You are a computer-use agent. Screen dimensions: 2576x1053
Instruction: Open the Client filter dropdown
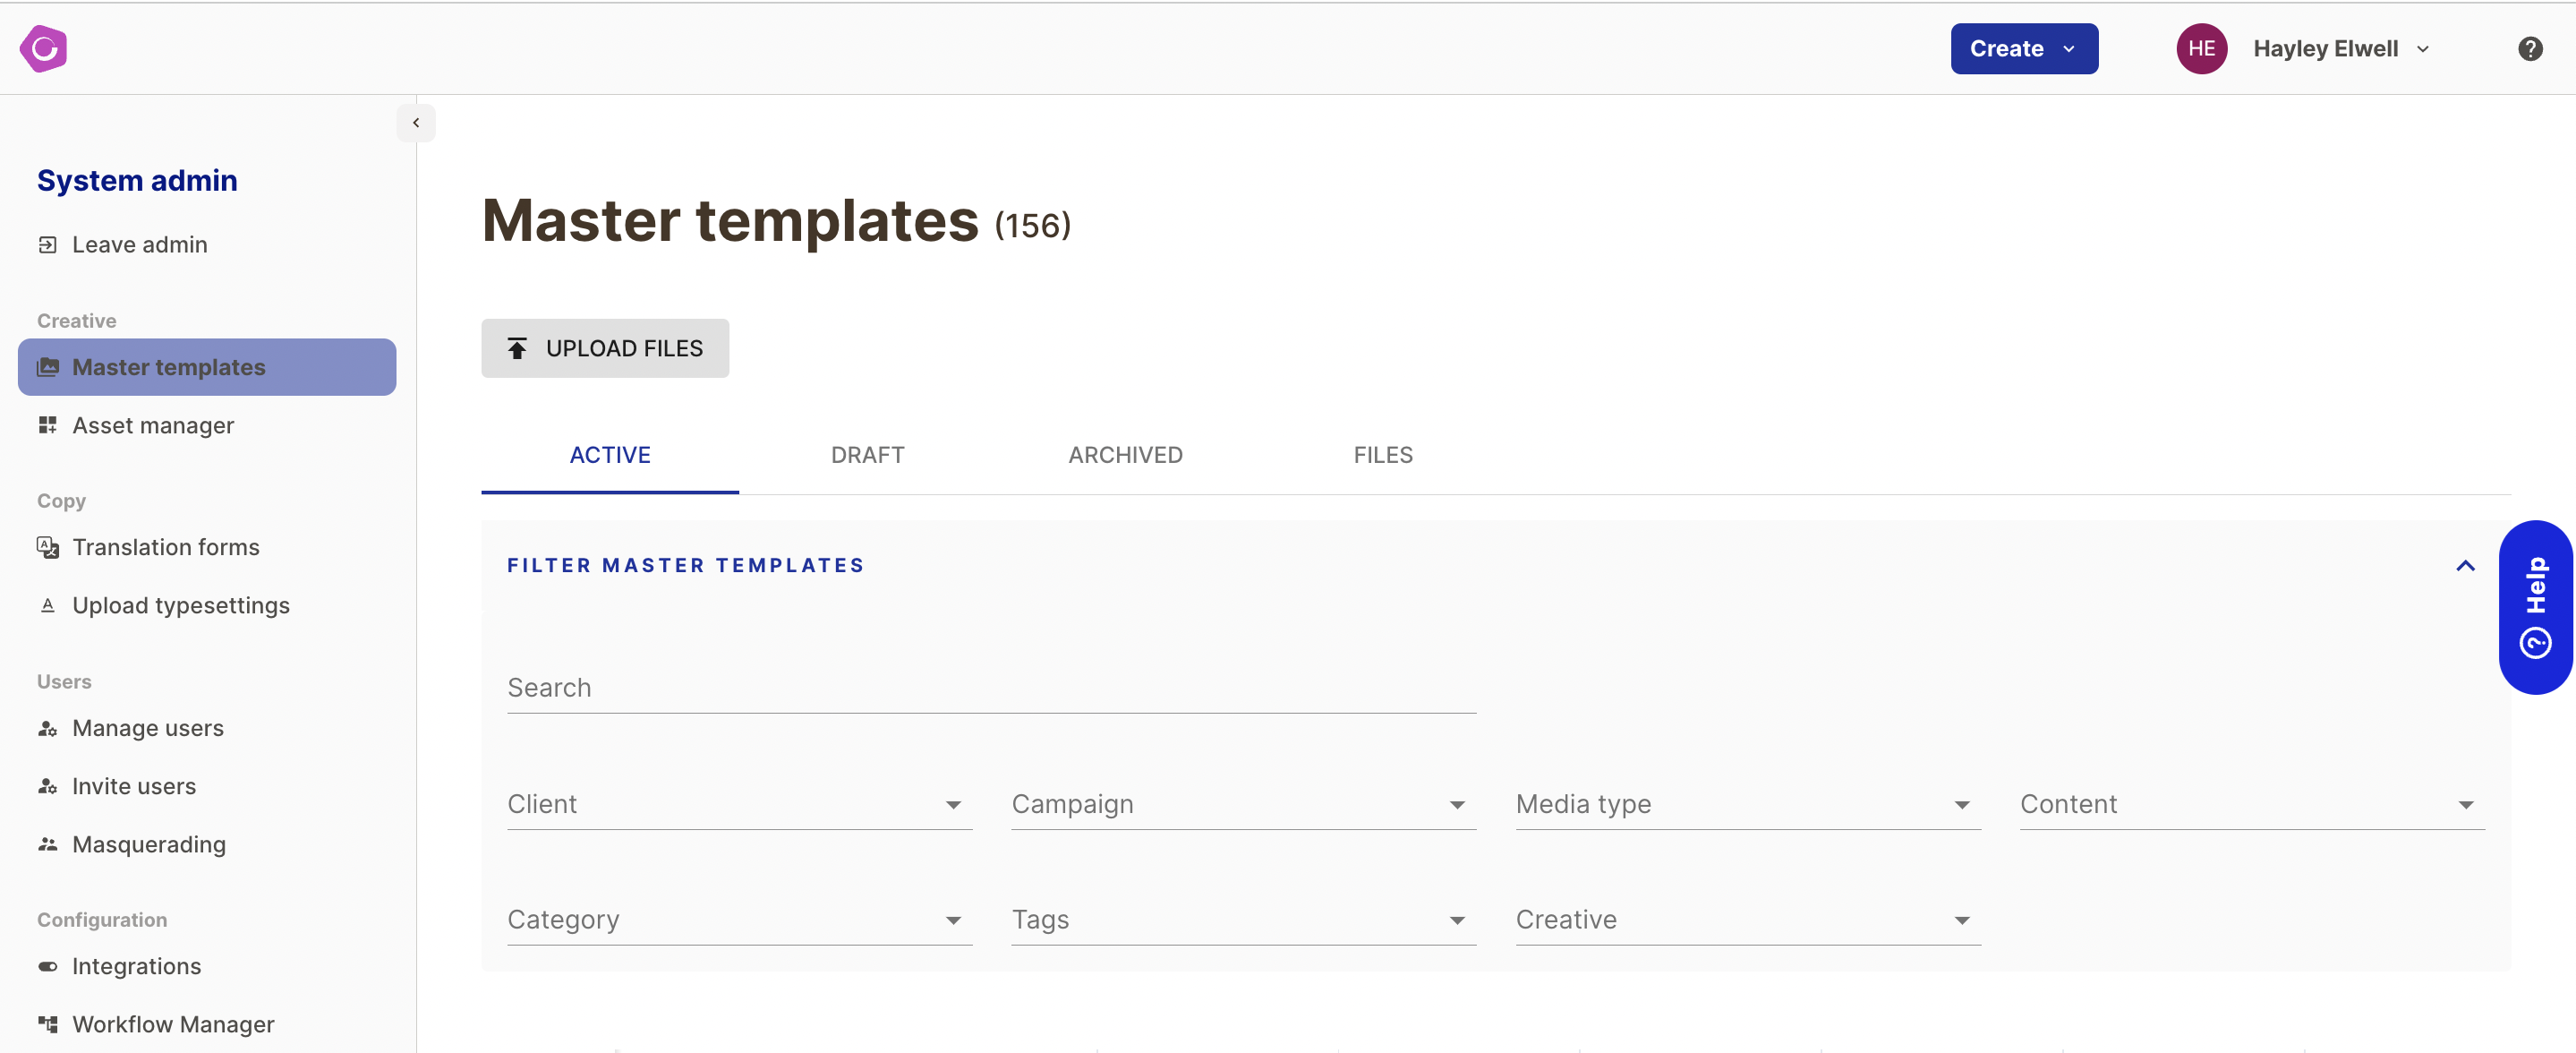pyautogui.click(x=739, y=804)
